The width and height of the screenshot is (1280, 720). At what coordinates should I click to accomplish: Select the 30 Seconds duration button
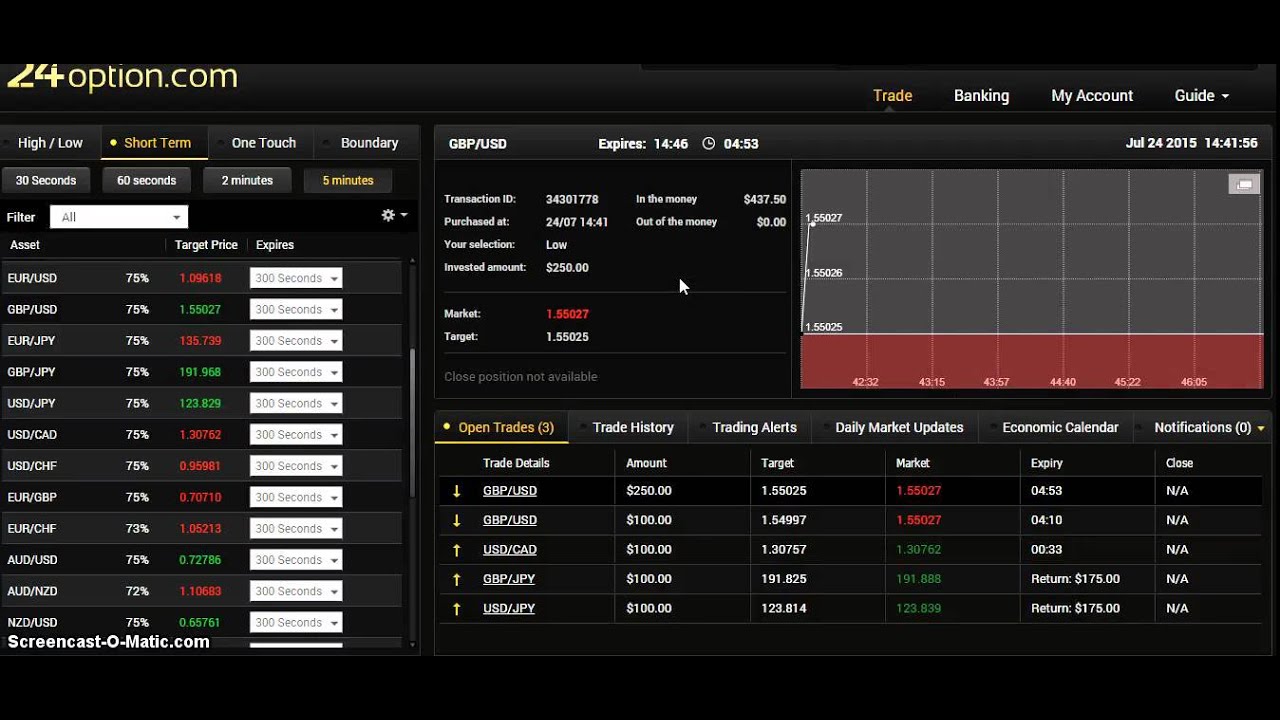tap(46, 181)
